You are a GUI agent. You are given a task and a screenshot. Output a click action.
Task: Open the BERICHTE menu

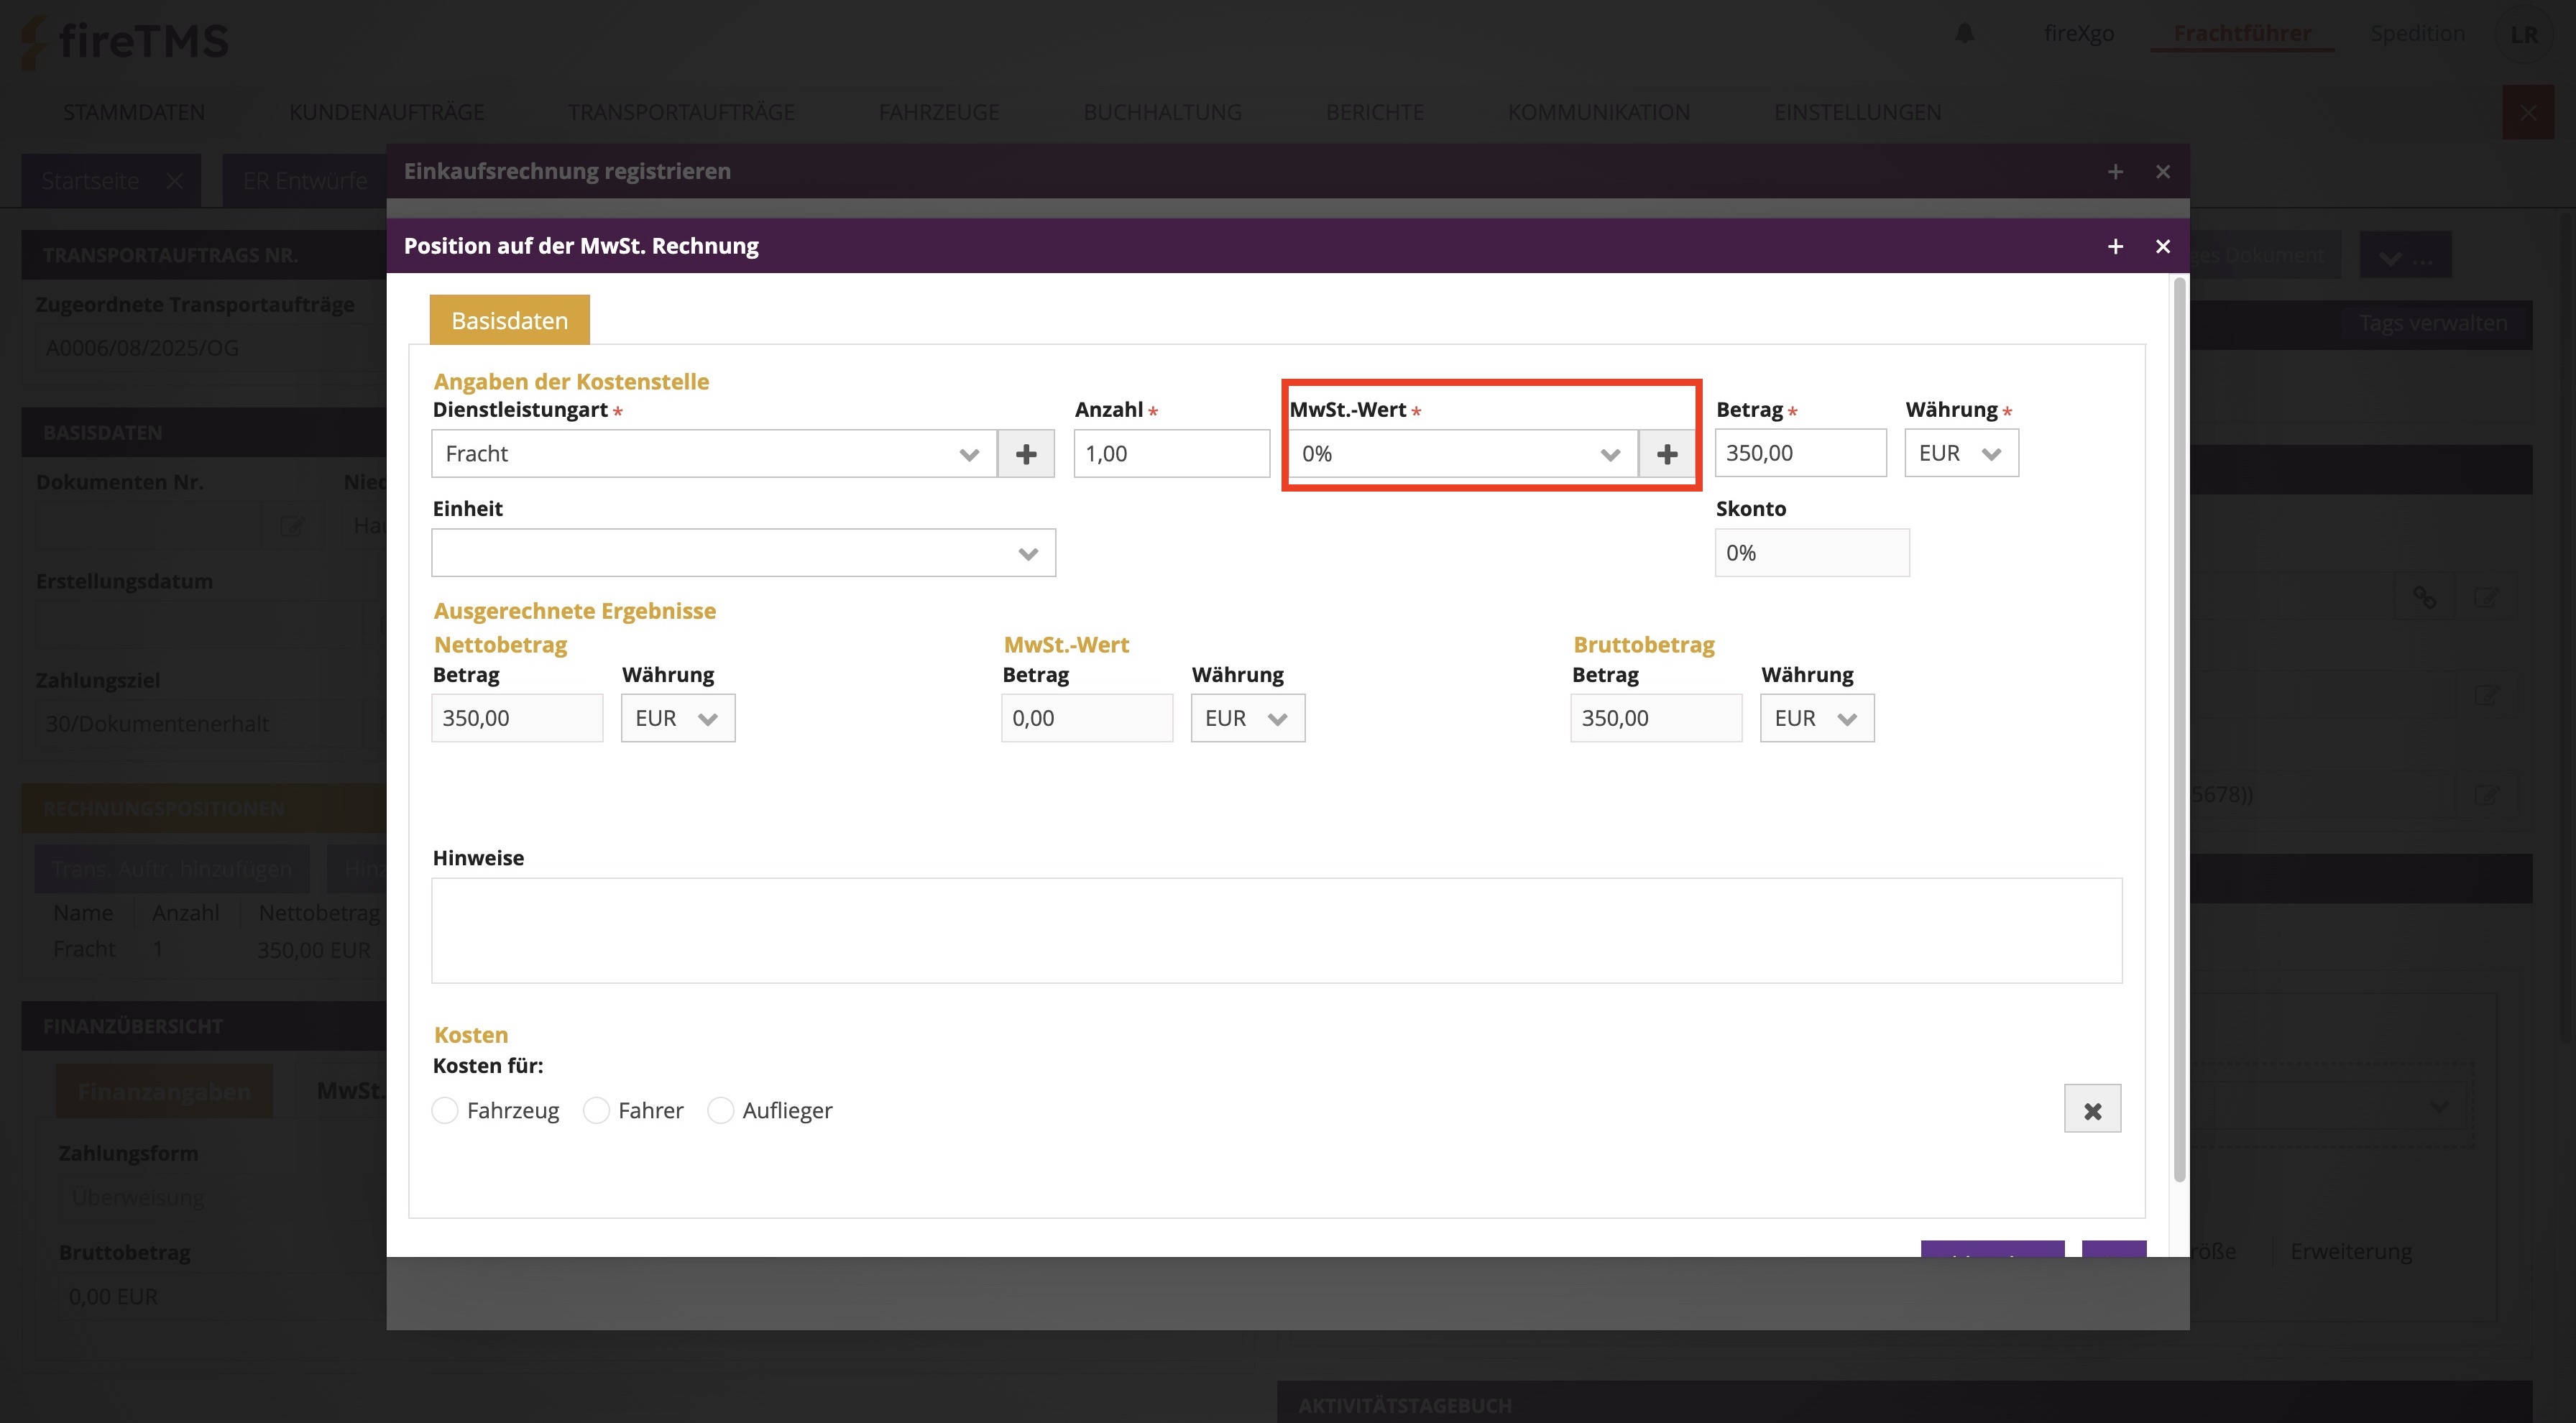(1375, 112)
